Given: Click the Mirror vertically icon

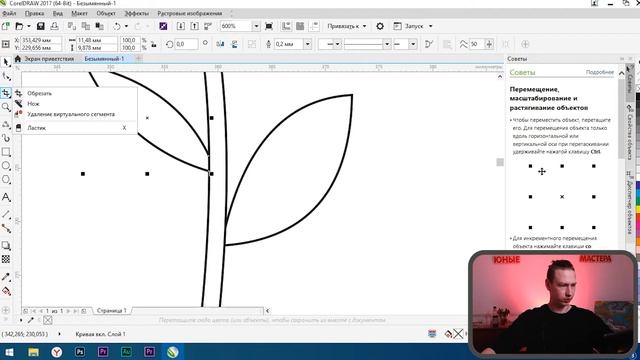Looking at the screenshot, I should click(x=234, y=44).
